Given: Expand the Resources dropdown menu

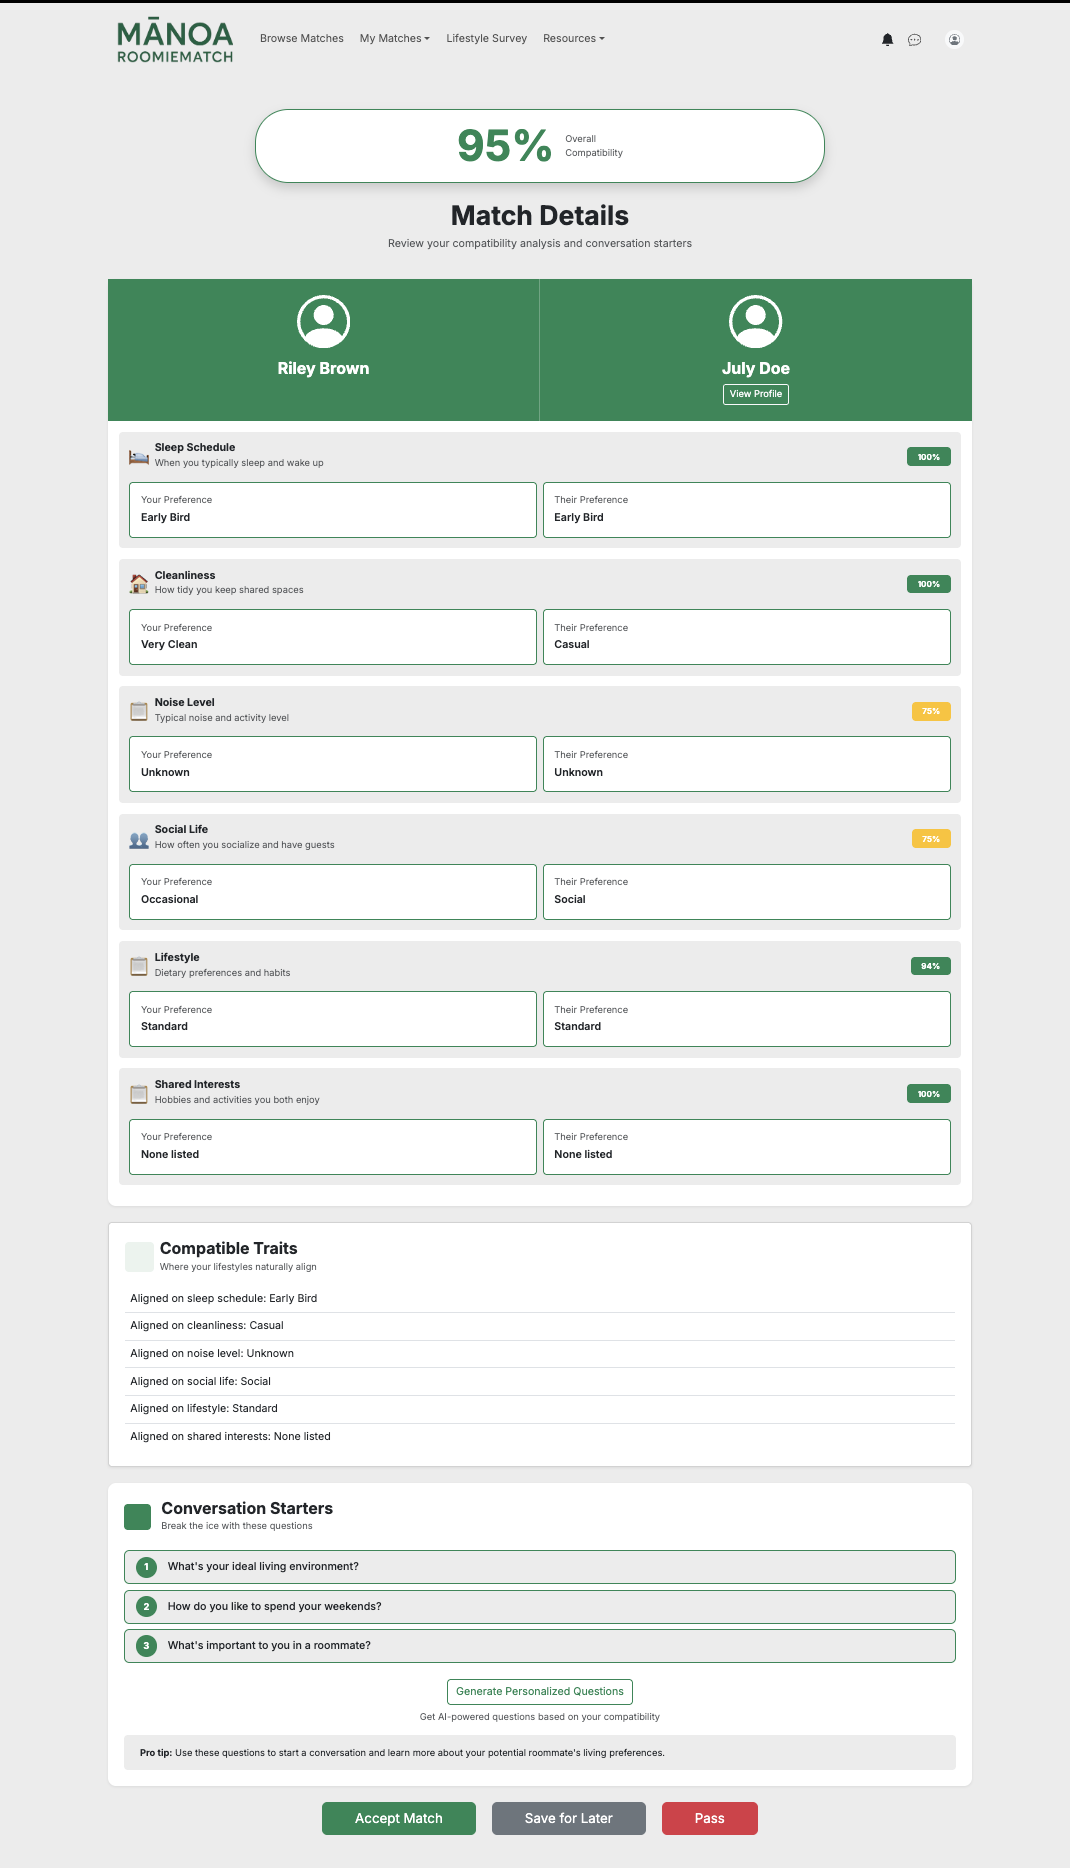Looking at the screenshot, I should [573, 39].
